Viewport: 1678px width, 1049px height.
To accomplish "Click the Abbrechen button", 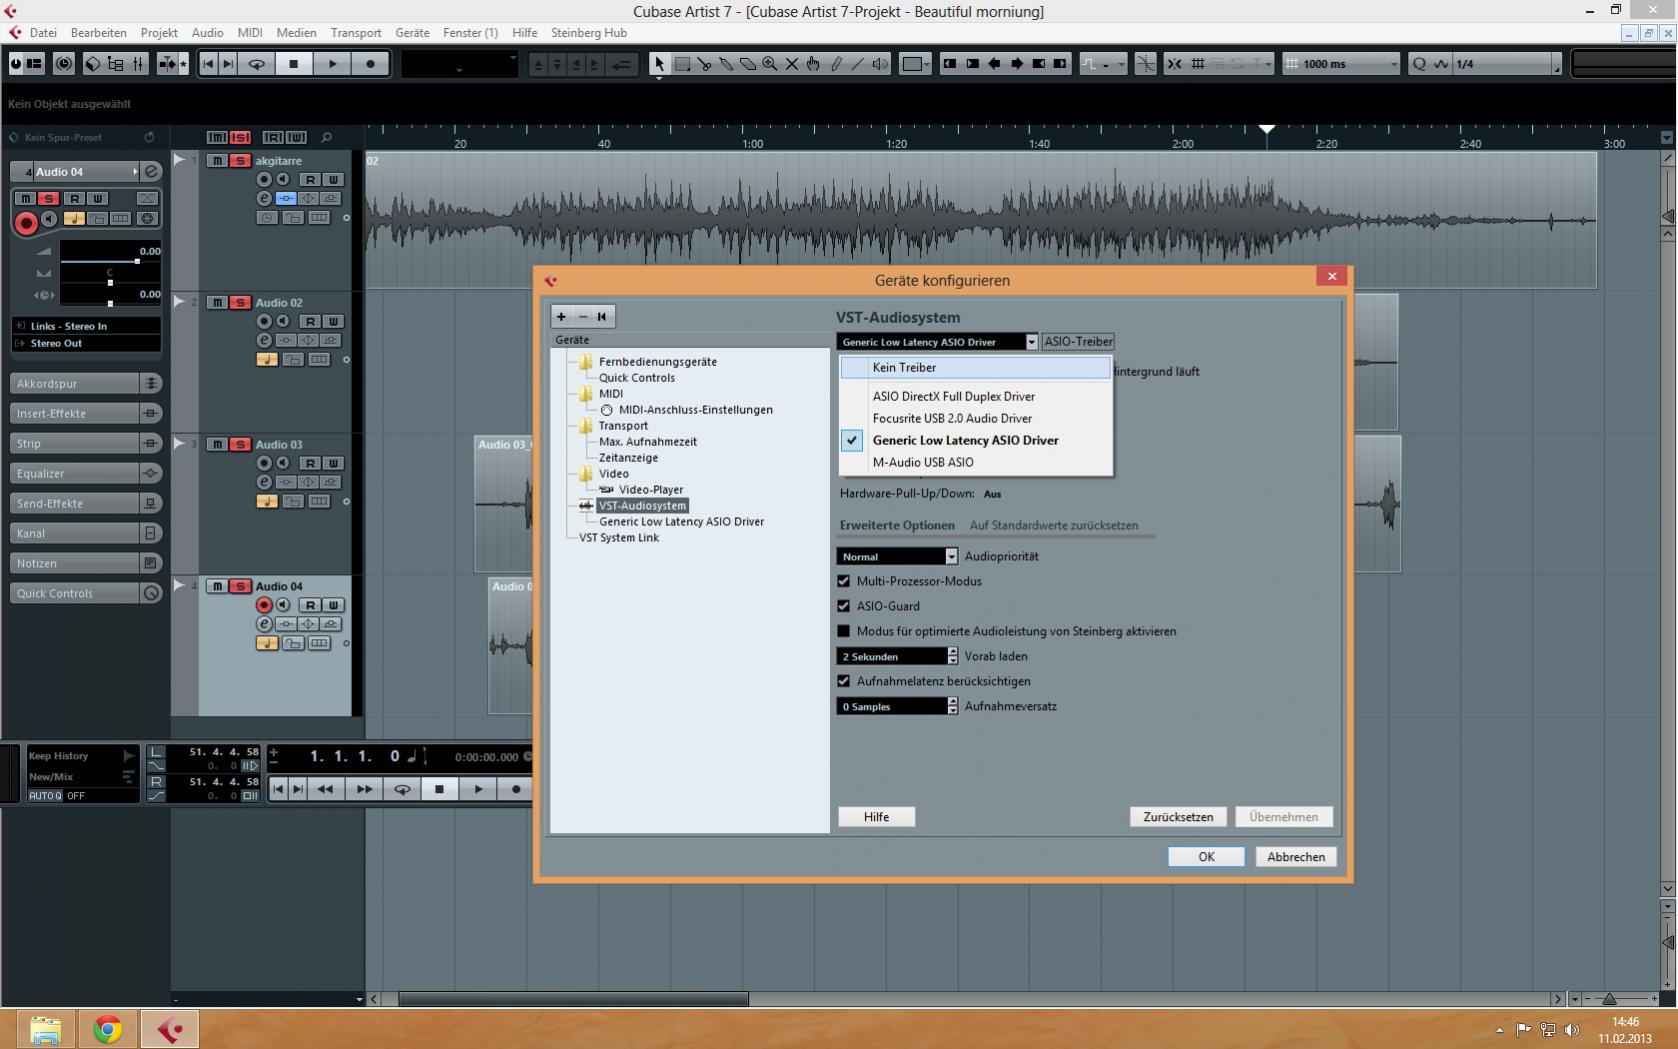I will 1296,857.
